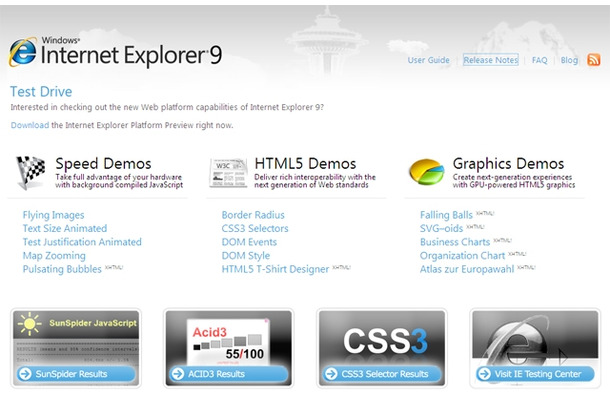Open the Falling Balls demo
The height and width of the screenshot is (400, 610).
click(x=446, y=215)
